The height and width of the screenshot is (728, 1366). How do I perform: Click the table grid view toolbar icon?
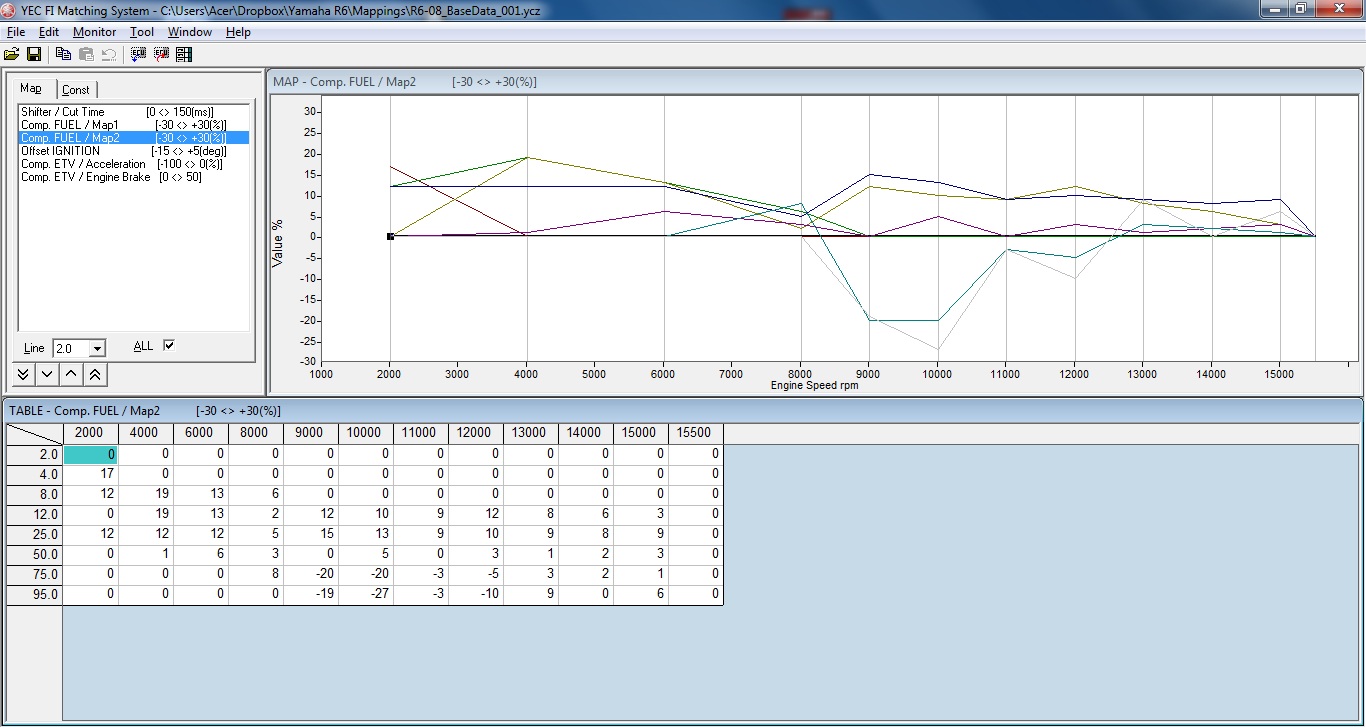[x=183, y=54]
